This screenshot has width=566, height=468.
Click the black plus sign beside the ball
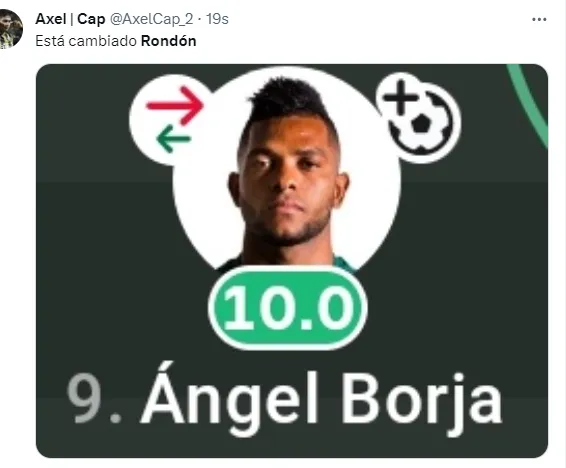click(x=400, y=97)
